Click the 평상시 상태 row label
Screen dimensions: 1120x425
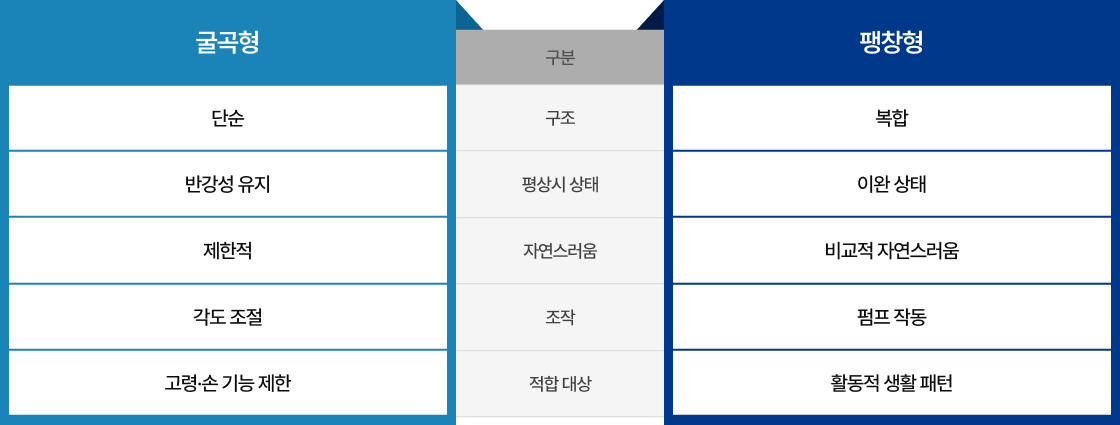click(x=560, y=184)
